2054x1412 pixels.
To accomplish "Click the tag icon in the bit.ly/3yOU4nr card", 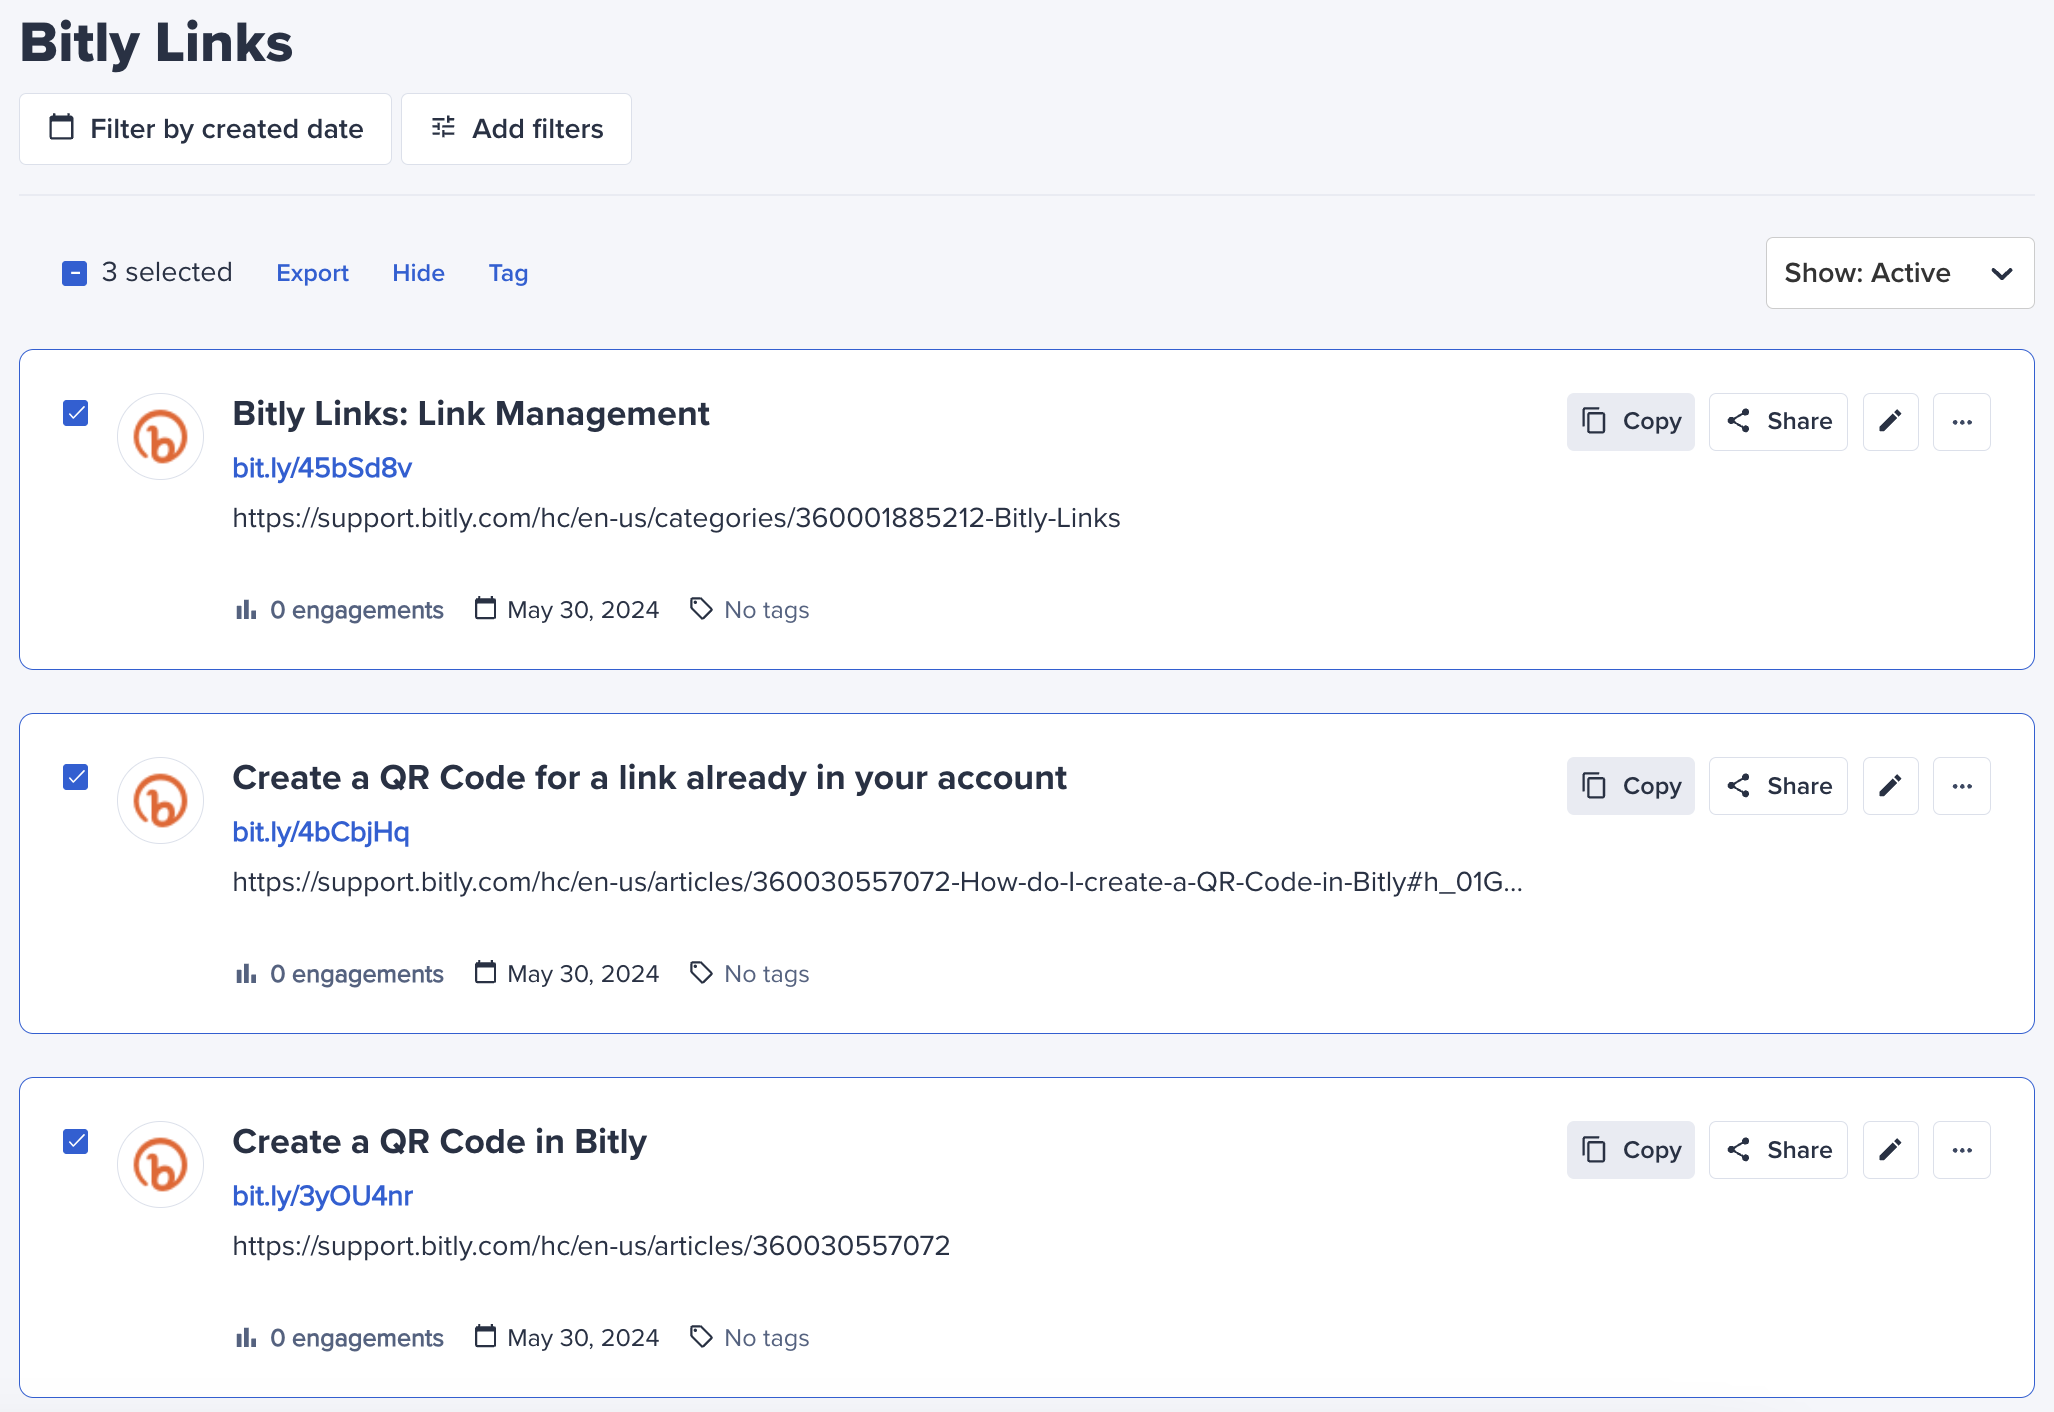I will 701,1337.
